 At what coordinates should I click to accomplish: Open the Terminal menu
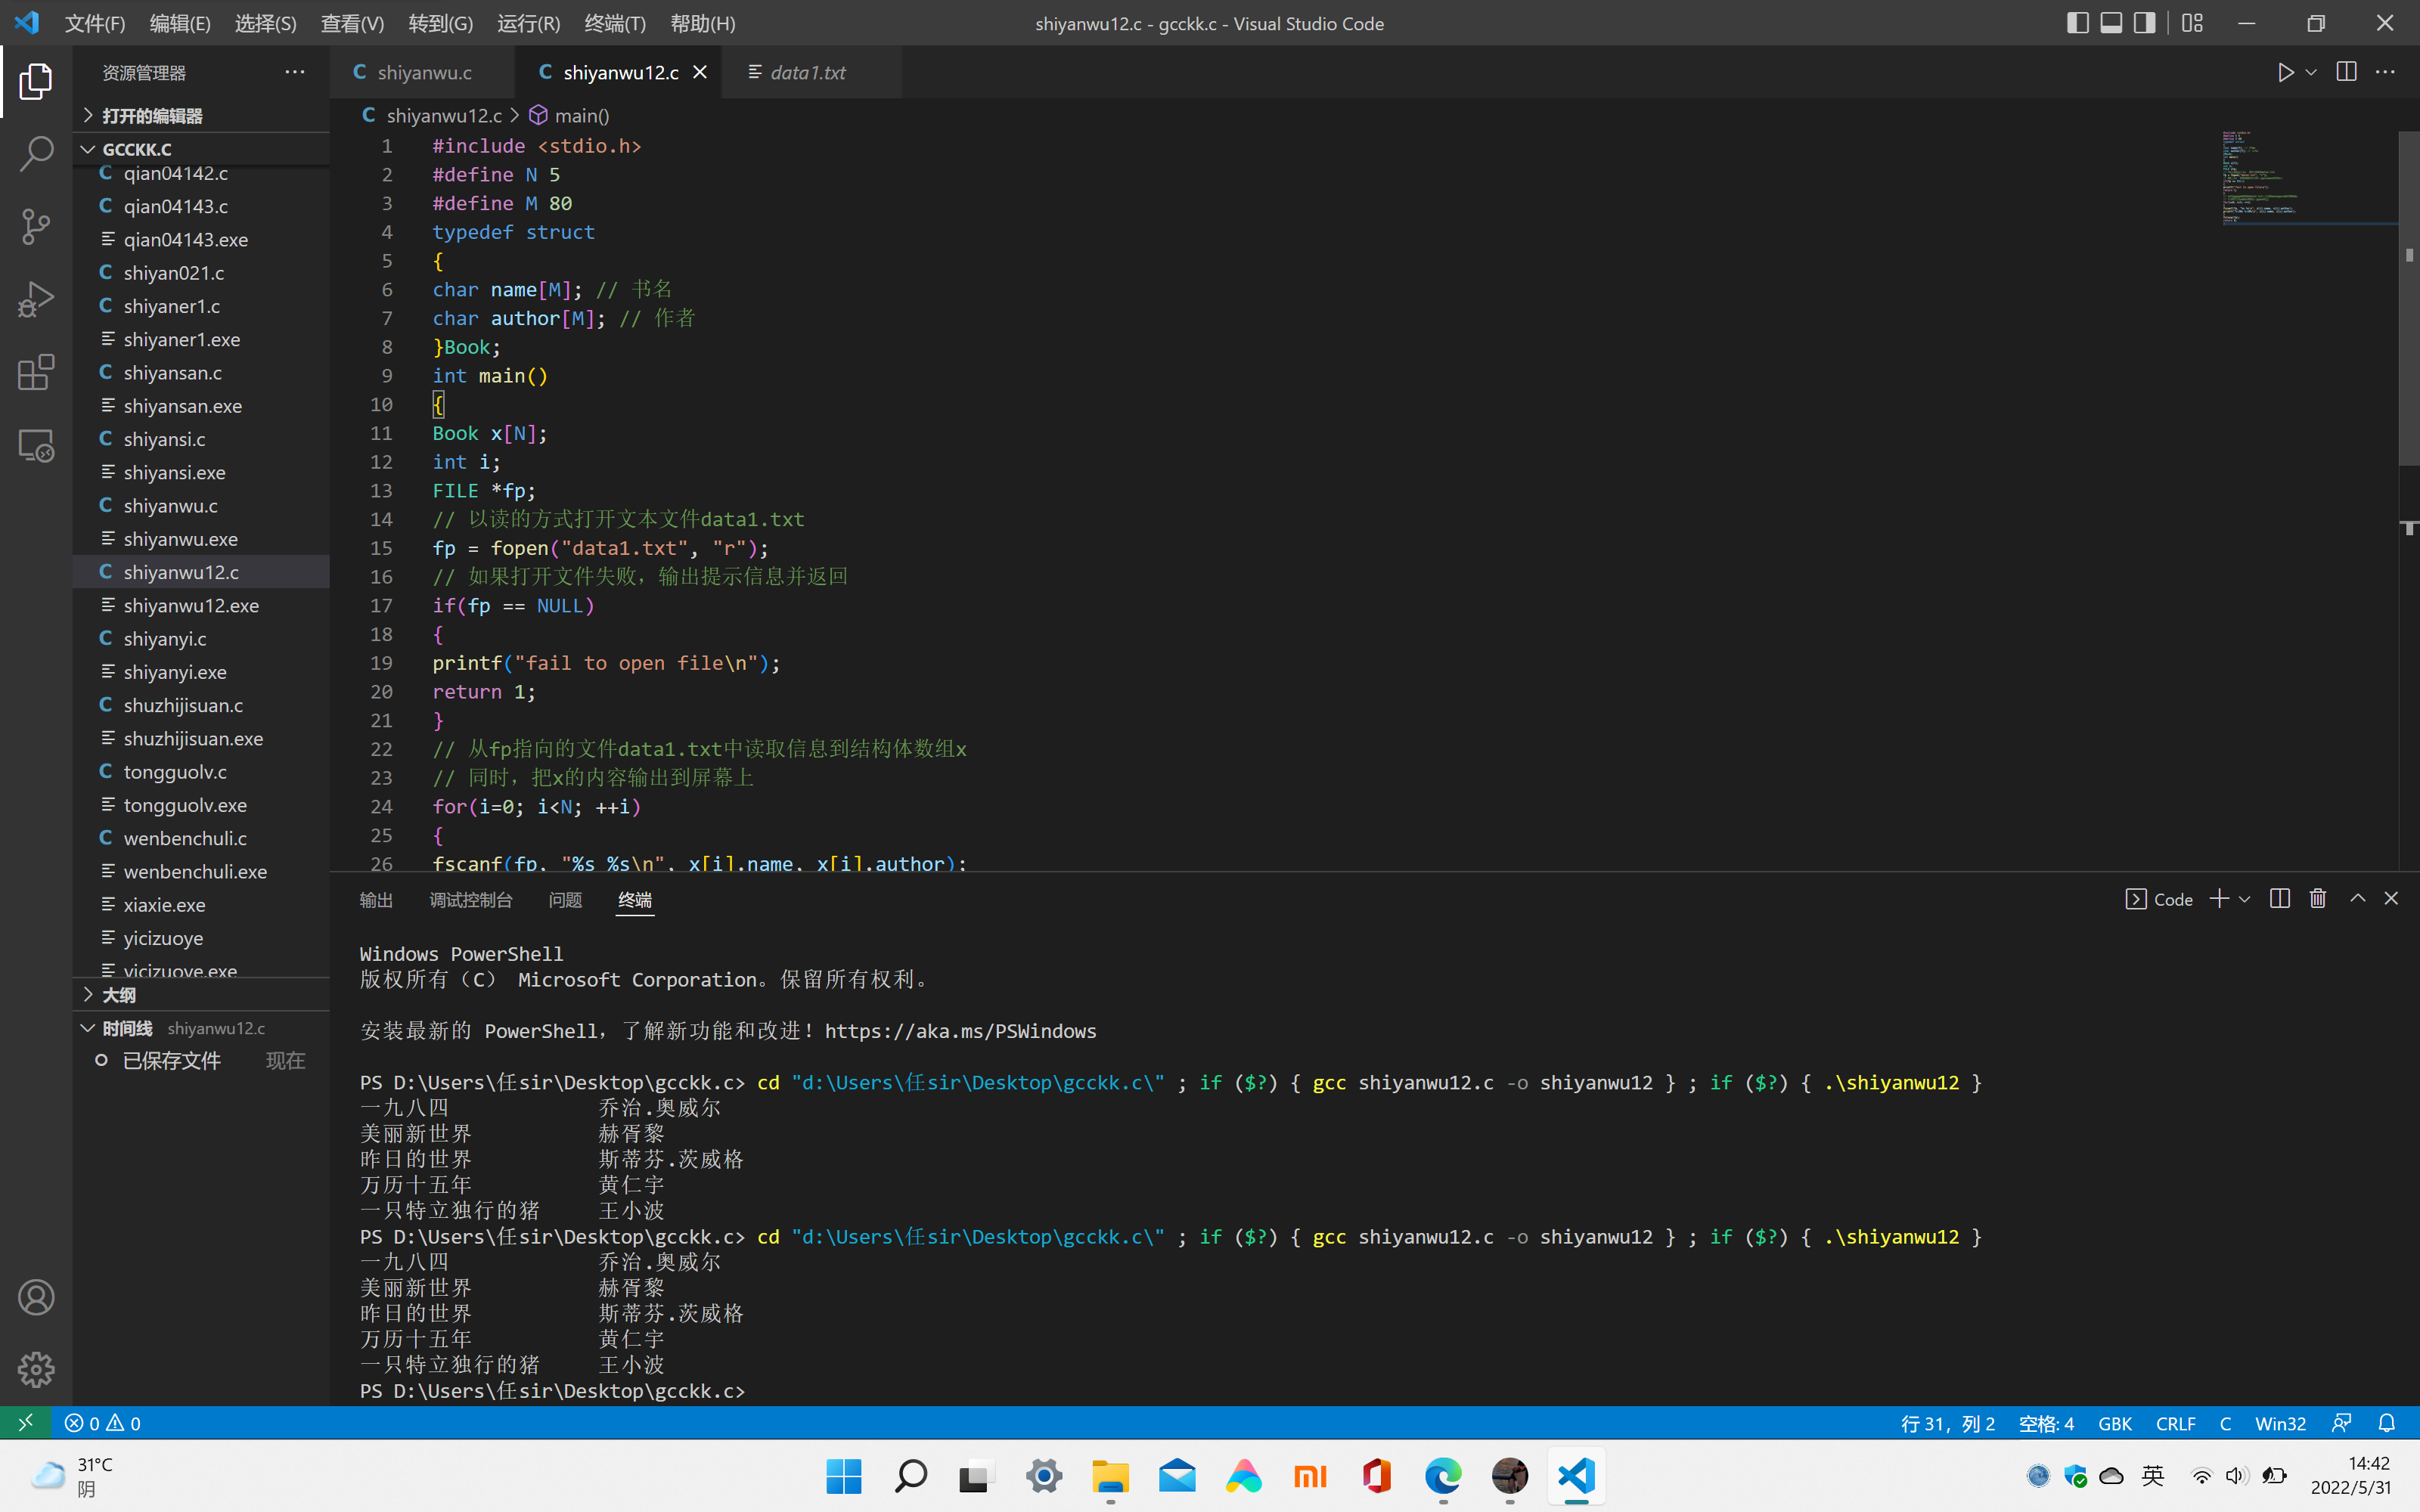(x=615, y=23)
